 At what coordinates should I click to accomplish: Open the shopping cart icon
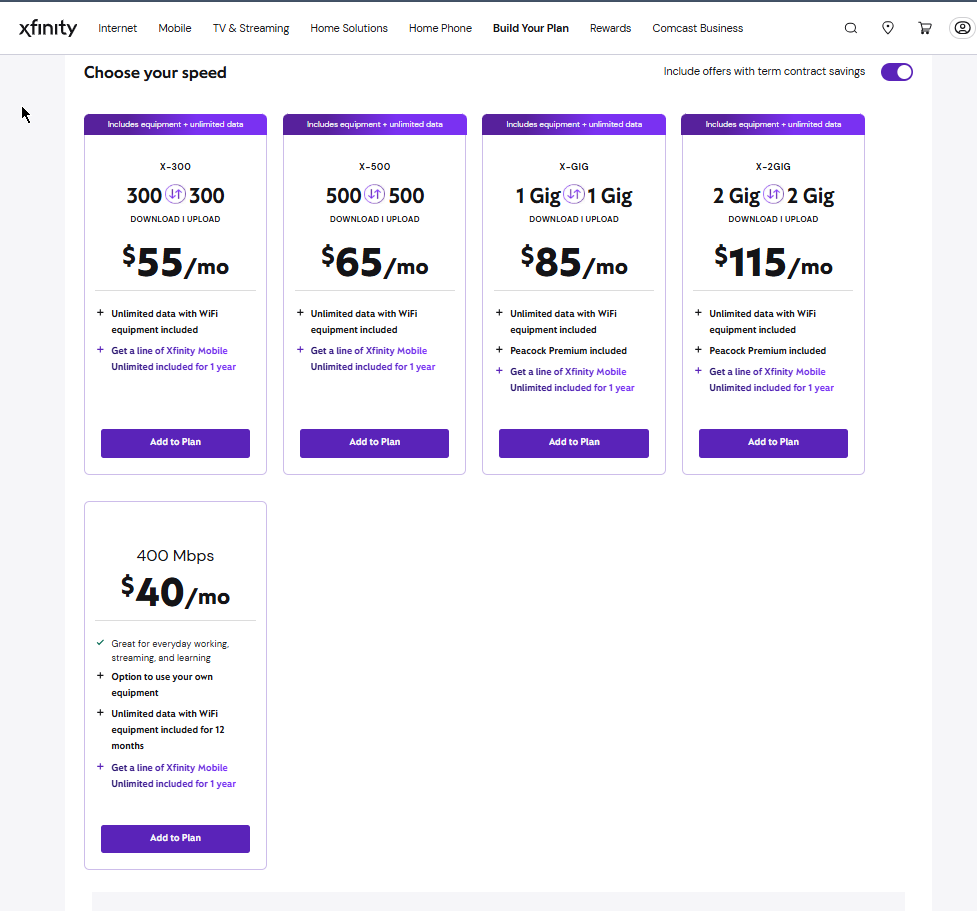(x=925, y=28)
